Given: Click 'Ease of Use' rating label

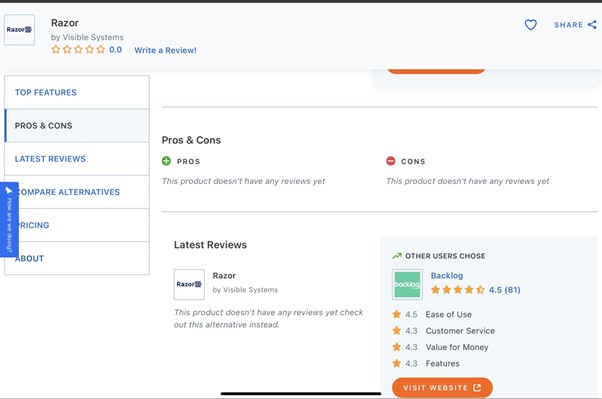Looking at the screenshot, I should (448, 314).
